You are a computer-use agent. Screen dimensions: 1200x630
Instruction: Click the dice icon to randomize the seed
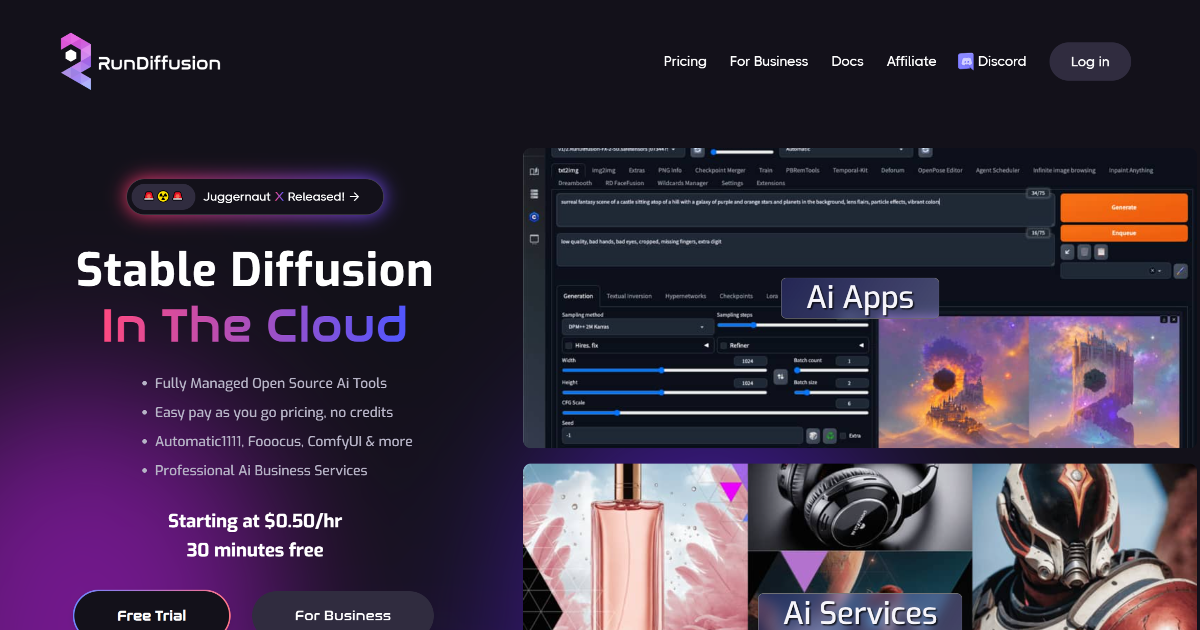point(812,435)
